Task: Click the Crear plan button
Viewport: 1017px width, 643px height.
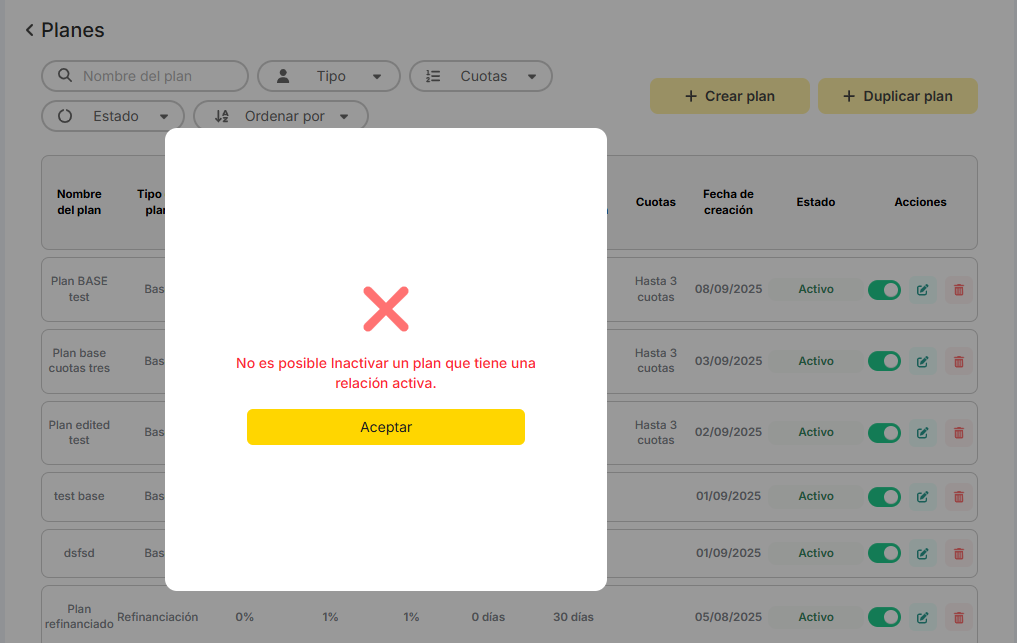Action: click(729, 96)
